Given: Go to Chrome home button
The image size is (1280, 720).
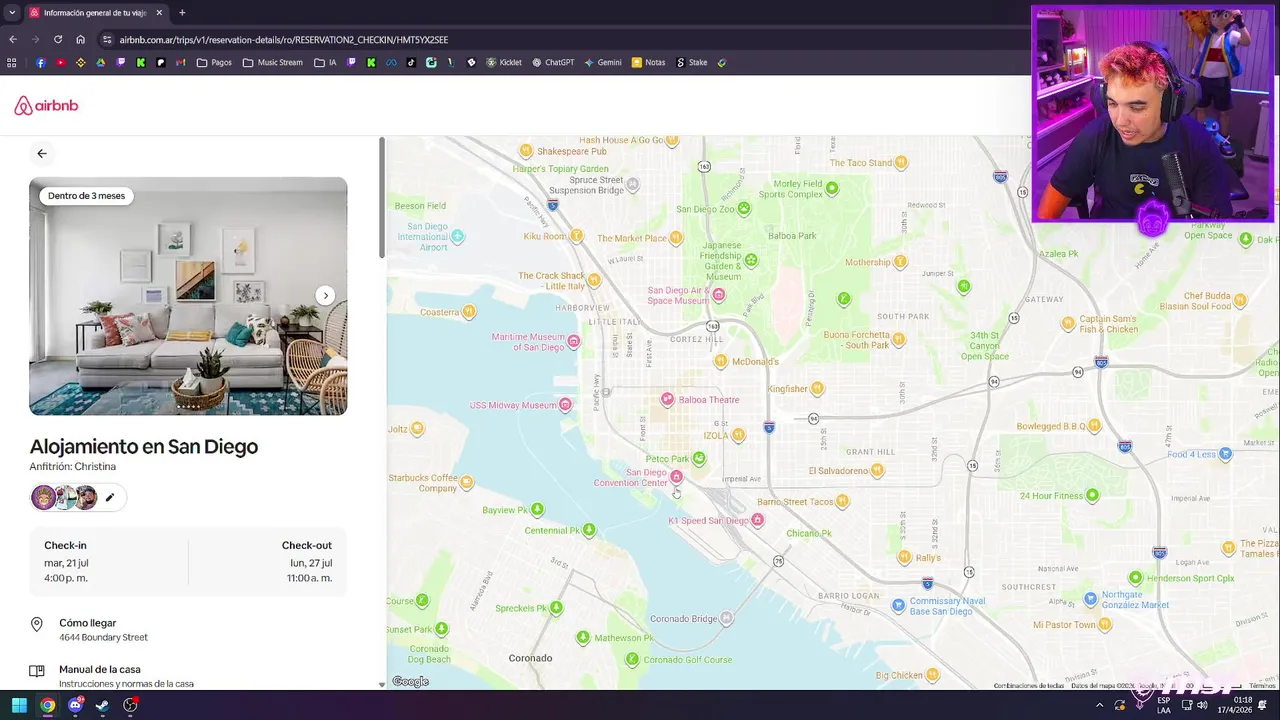Looking at the screenshot, I should click(x=81, y=40).
